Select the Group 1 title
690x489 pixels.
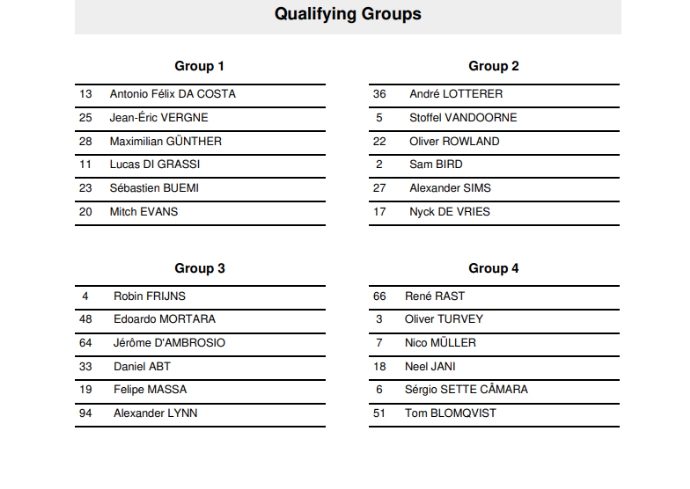coord(199,66)
